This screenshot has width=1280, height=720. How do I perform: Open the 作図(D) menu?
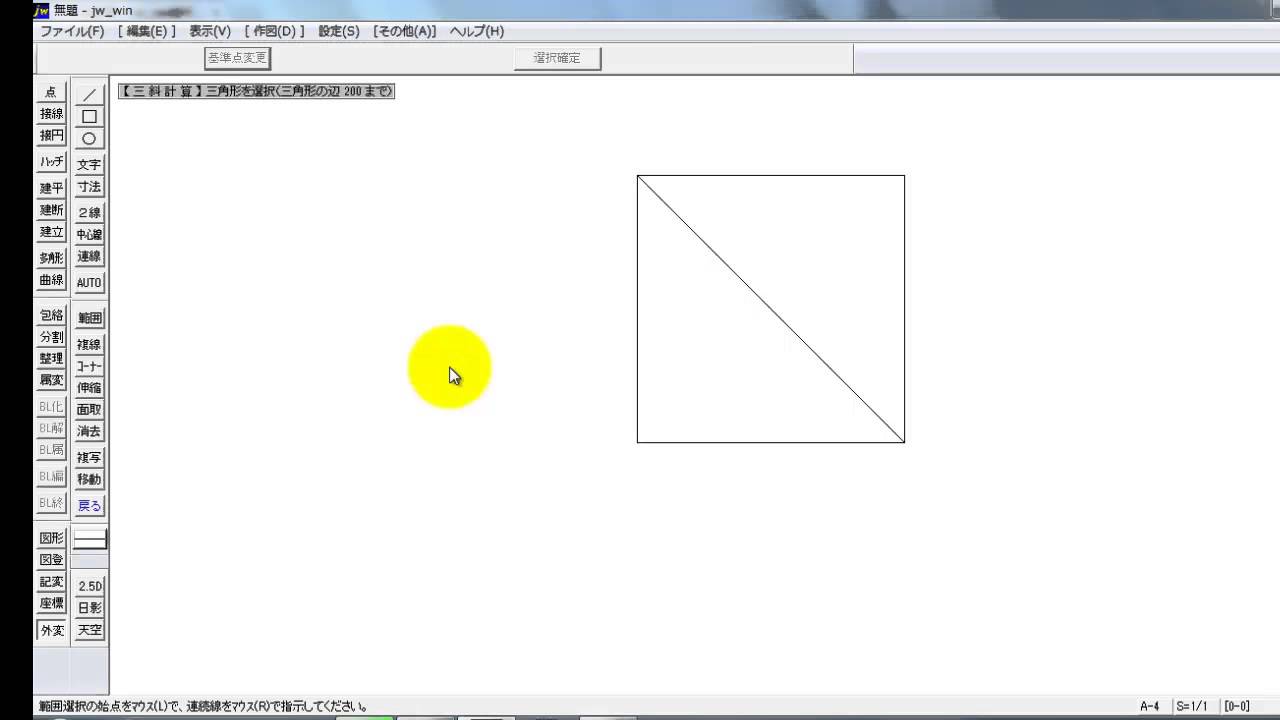coord(275,32)
